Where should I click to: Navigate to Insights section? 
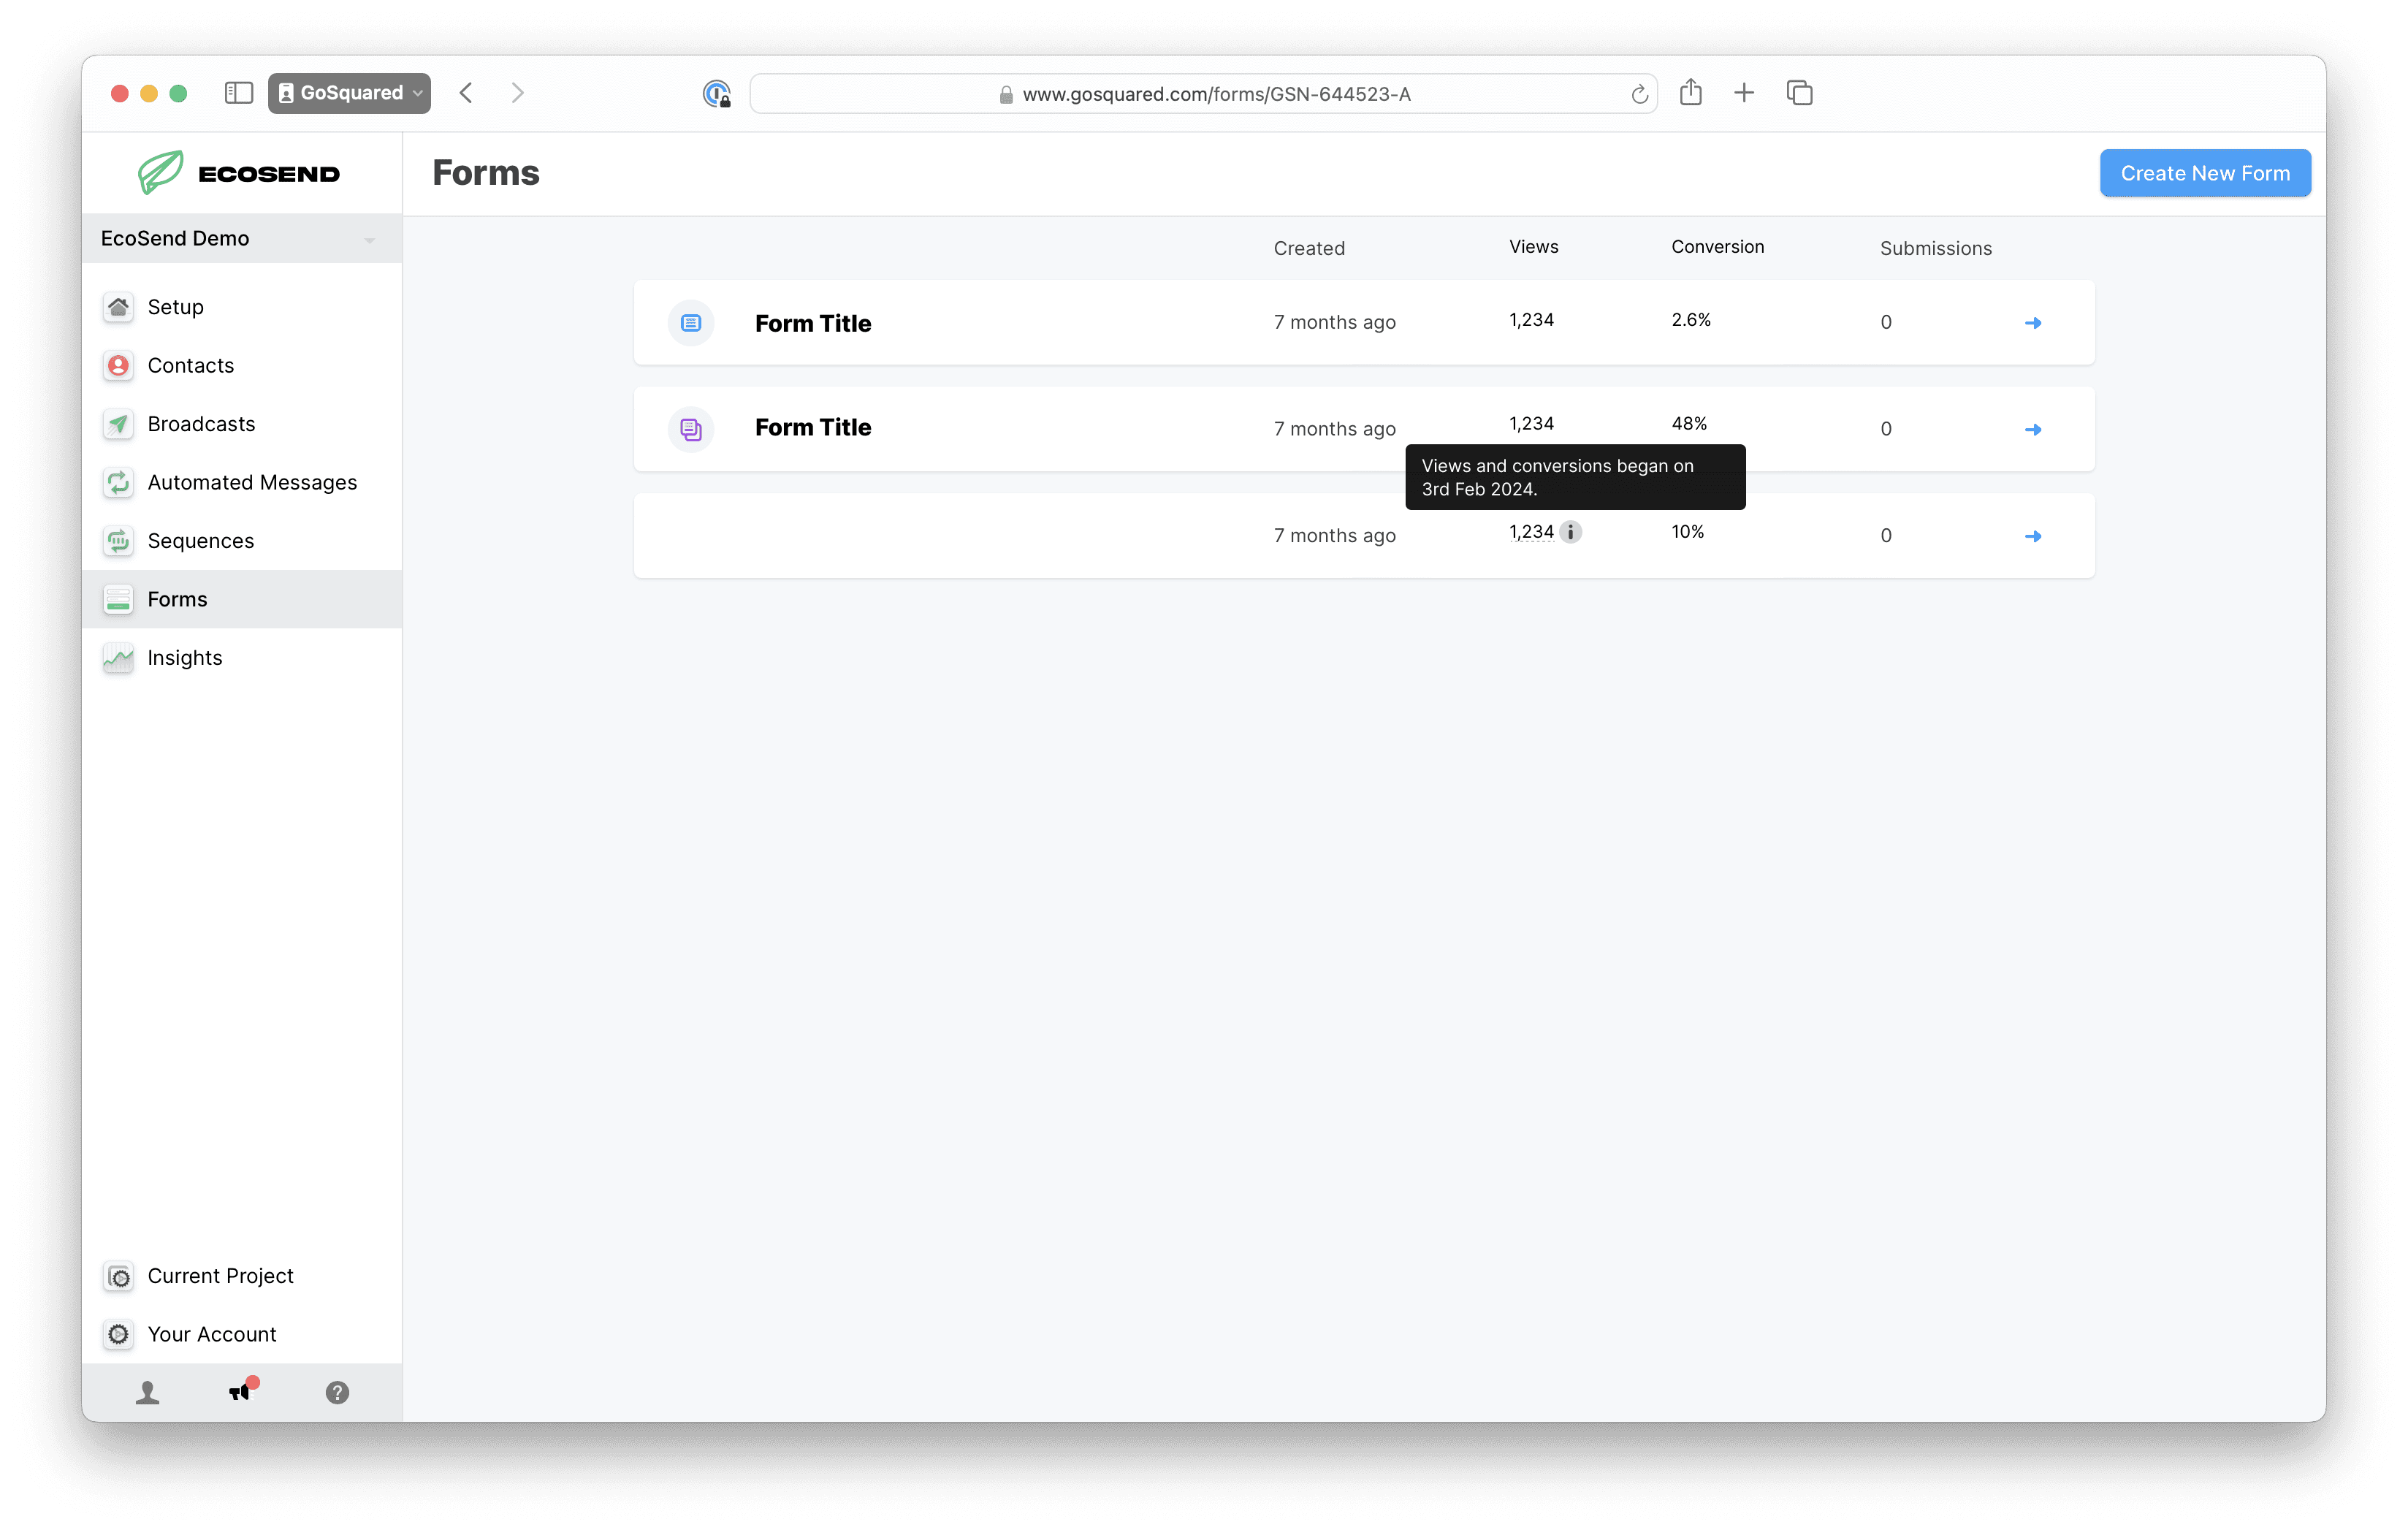point(184,656)
